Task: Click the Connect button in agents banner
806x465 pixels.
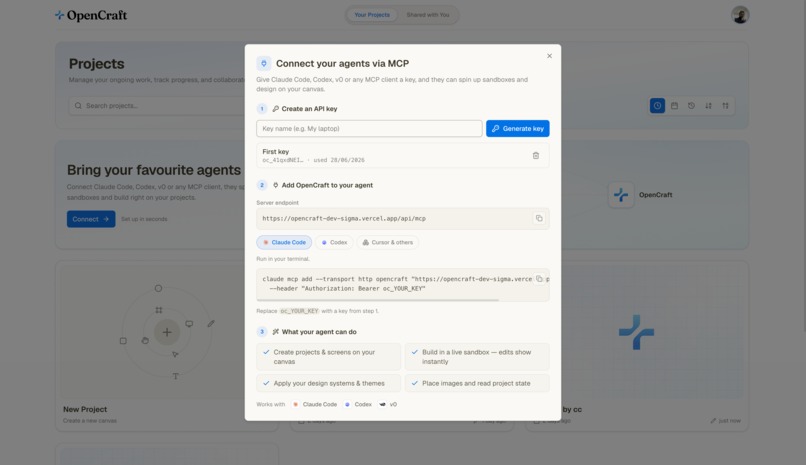Action: point(91,219)
